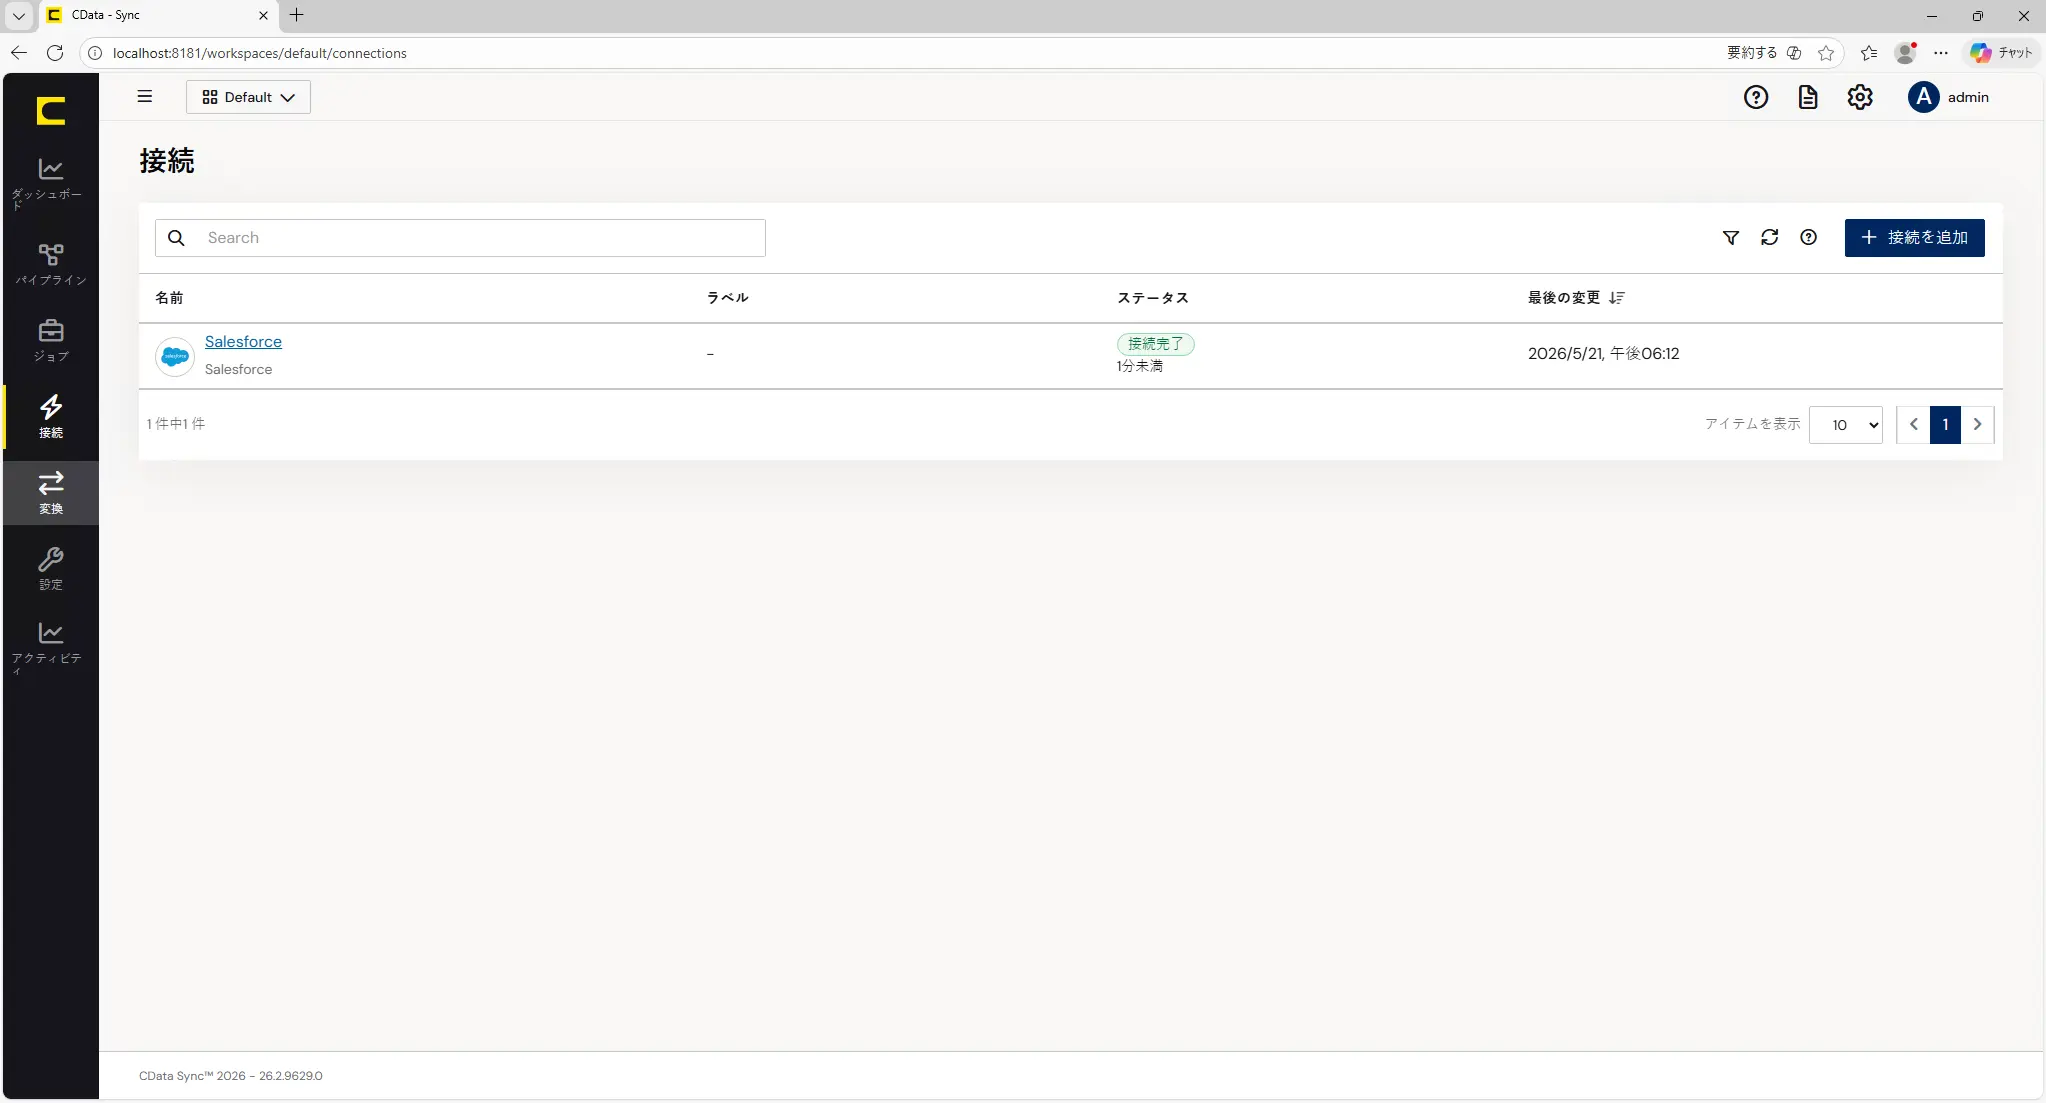This screenshot has width=2046, height=1103.
Task: Click the 接続を追加 add connection button
Action: pyautogui.click(x=1914, y=238)
